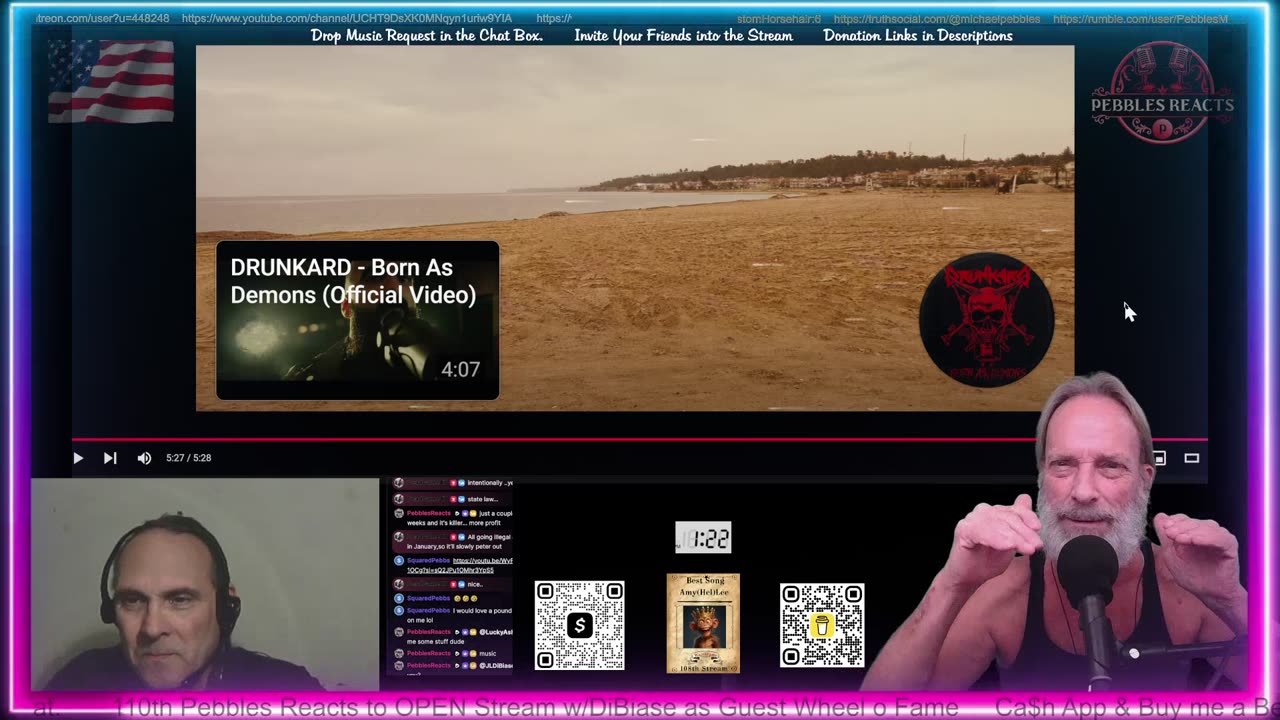Click 'Drop Music Request in the Chat Box' banner

[427, 35]
